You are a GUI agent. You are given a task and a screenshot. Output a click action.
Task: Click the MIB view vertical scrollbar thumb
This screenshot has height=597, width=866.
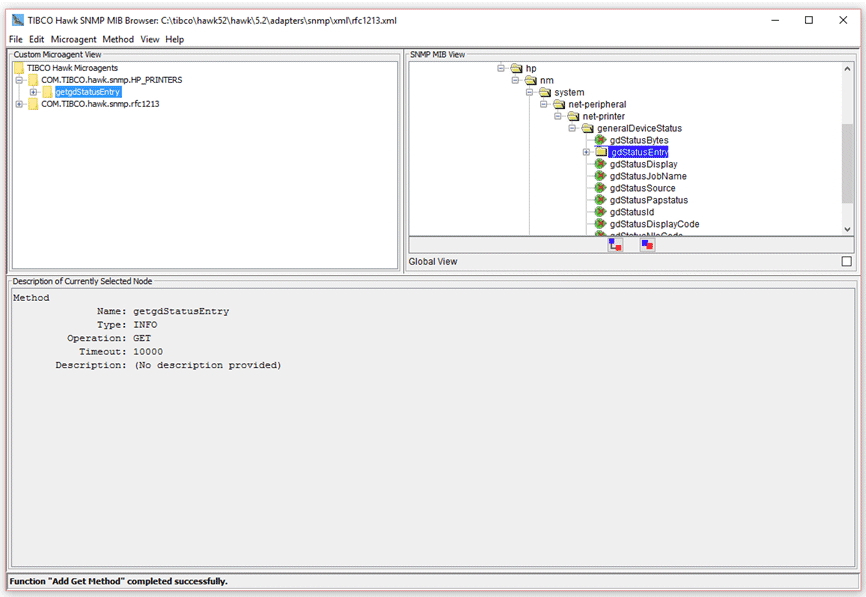click(847, 163)
